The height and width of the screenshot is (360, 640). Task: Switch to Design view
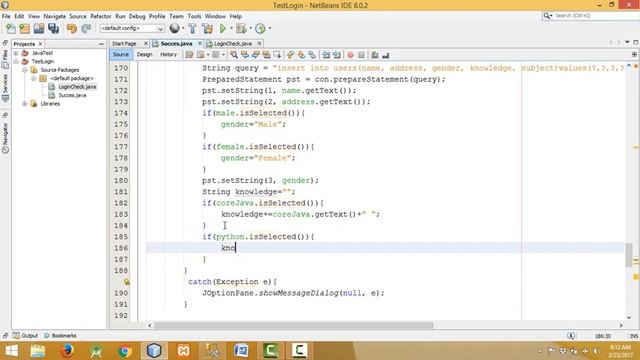click(144, 55)
